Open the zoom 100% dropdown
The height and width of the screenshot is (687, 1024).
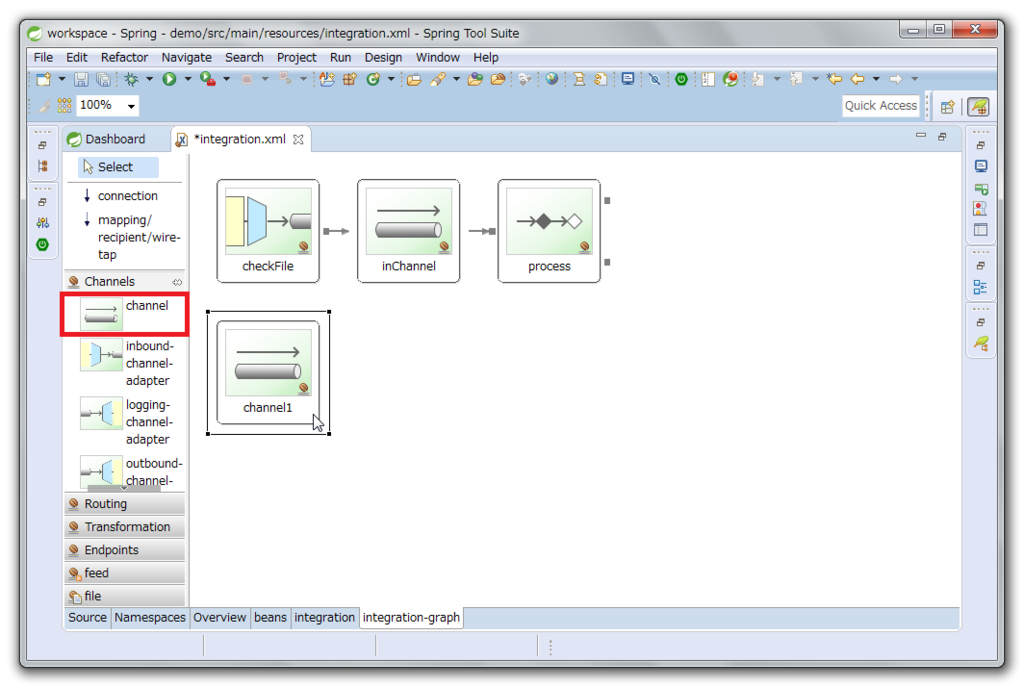(131, 106)
